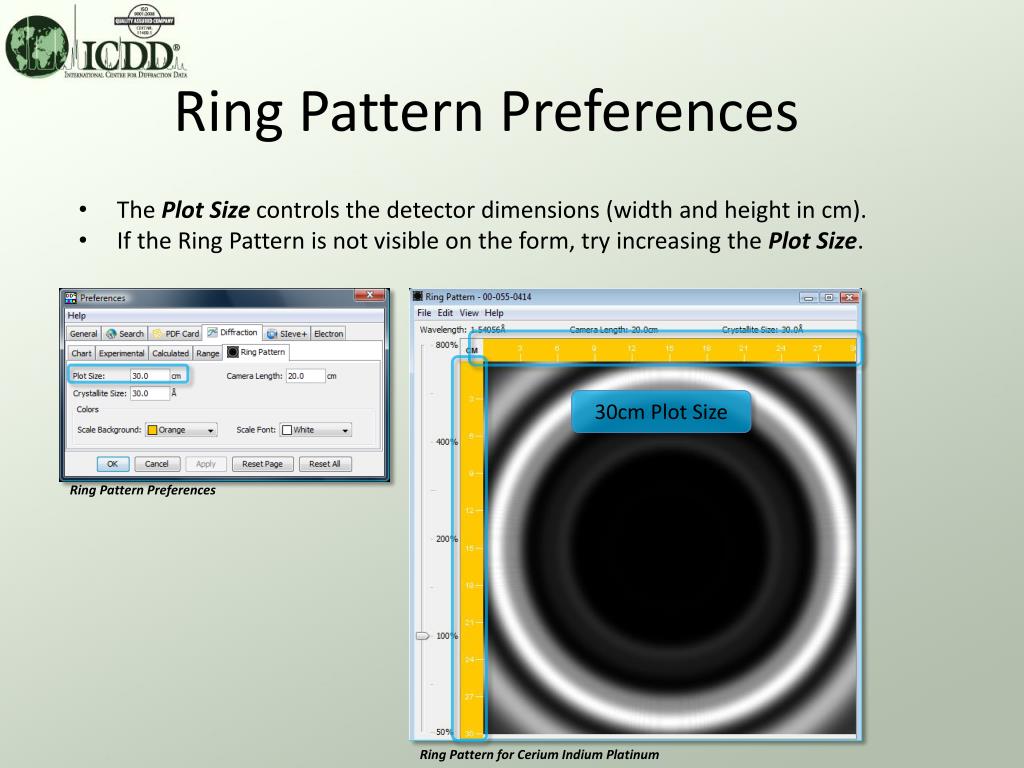
Task: Click the "400%" zoom label
Action: point(447,442)
